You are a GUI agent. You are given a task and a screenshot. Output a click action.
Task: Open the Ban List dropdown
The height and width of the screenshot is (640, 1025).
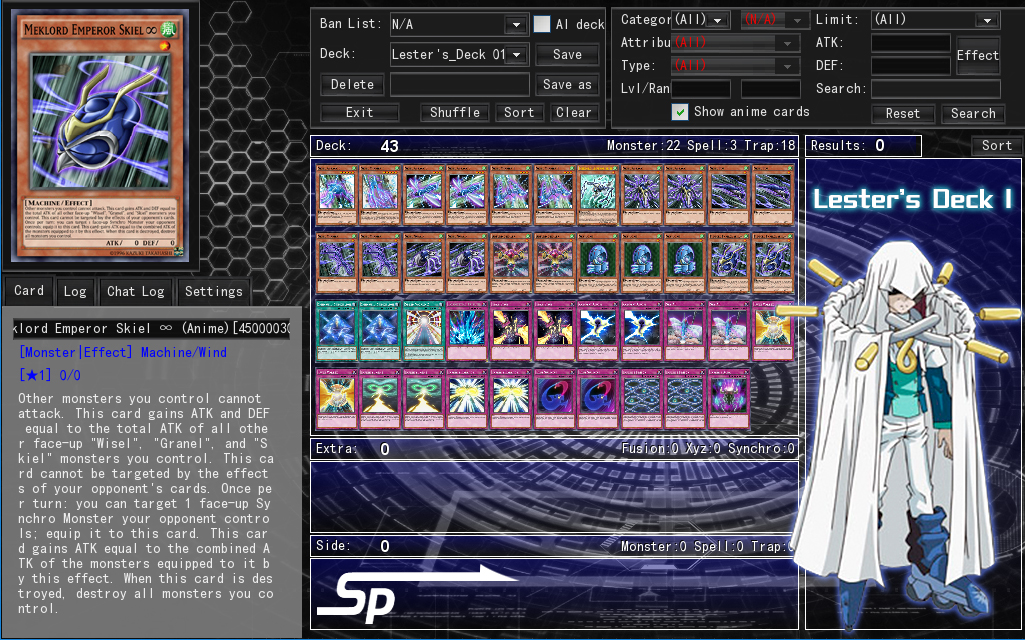458,25
